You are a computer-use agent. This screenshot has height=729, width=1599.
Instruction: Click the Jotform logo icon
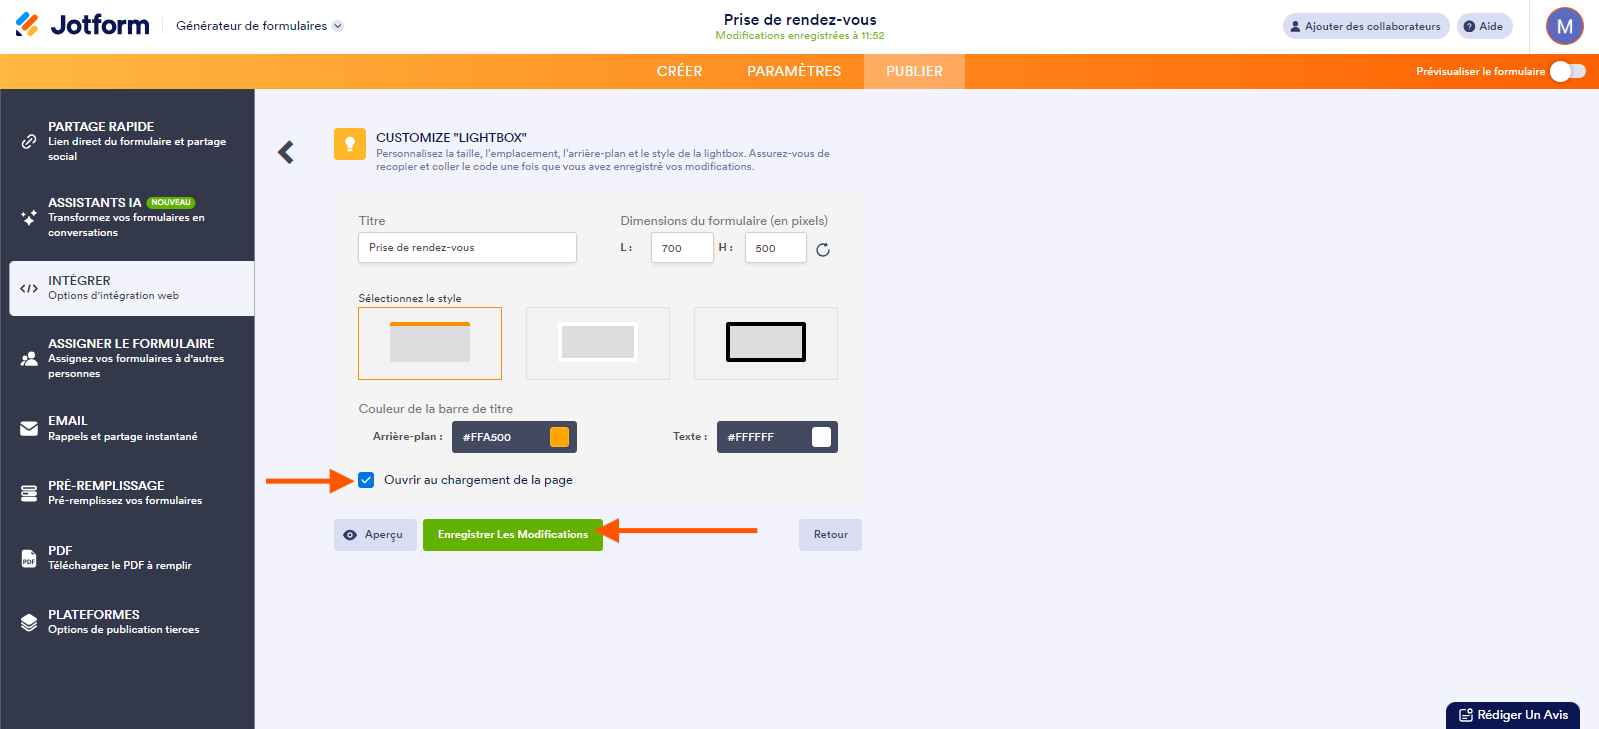[27, 25]
